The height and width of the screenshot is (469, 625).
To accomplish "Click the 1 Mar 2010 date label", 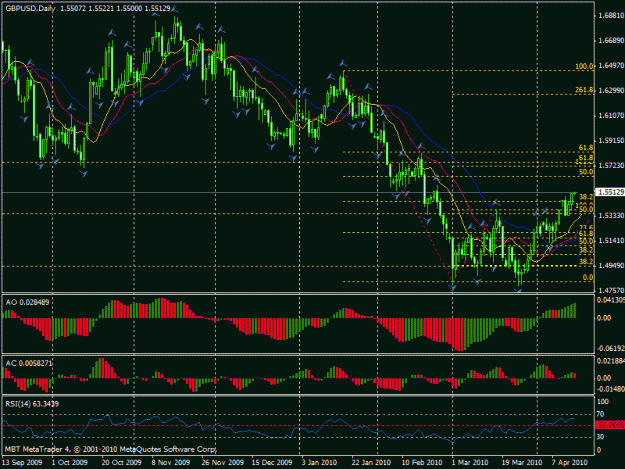I will [x=470, y=462].
